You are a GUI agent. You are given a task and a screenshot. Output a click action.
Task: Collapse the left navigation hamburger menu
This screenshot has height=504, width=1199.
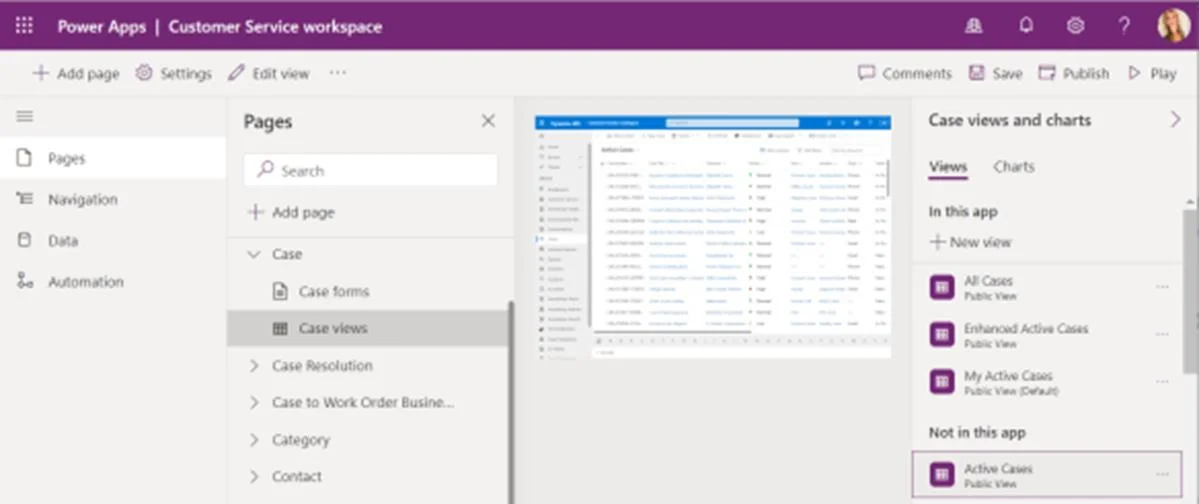(x=24, y=116)
